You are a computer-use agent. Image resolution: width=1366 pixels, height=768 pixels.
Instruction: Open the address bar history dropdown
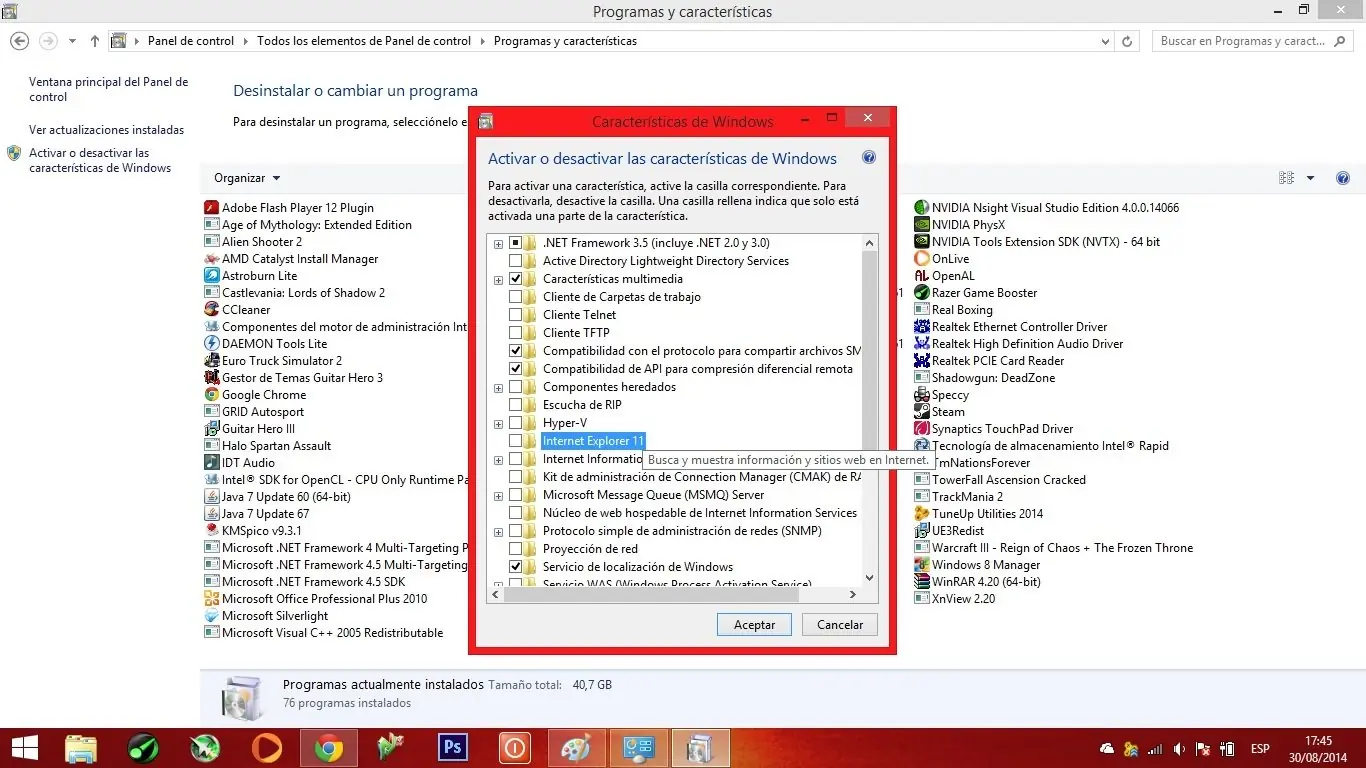click(x=1105, y=41)
